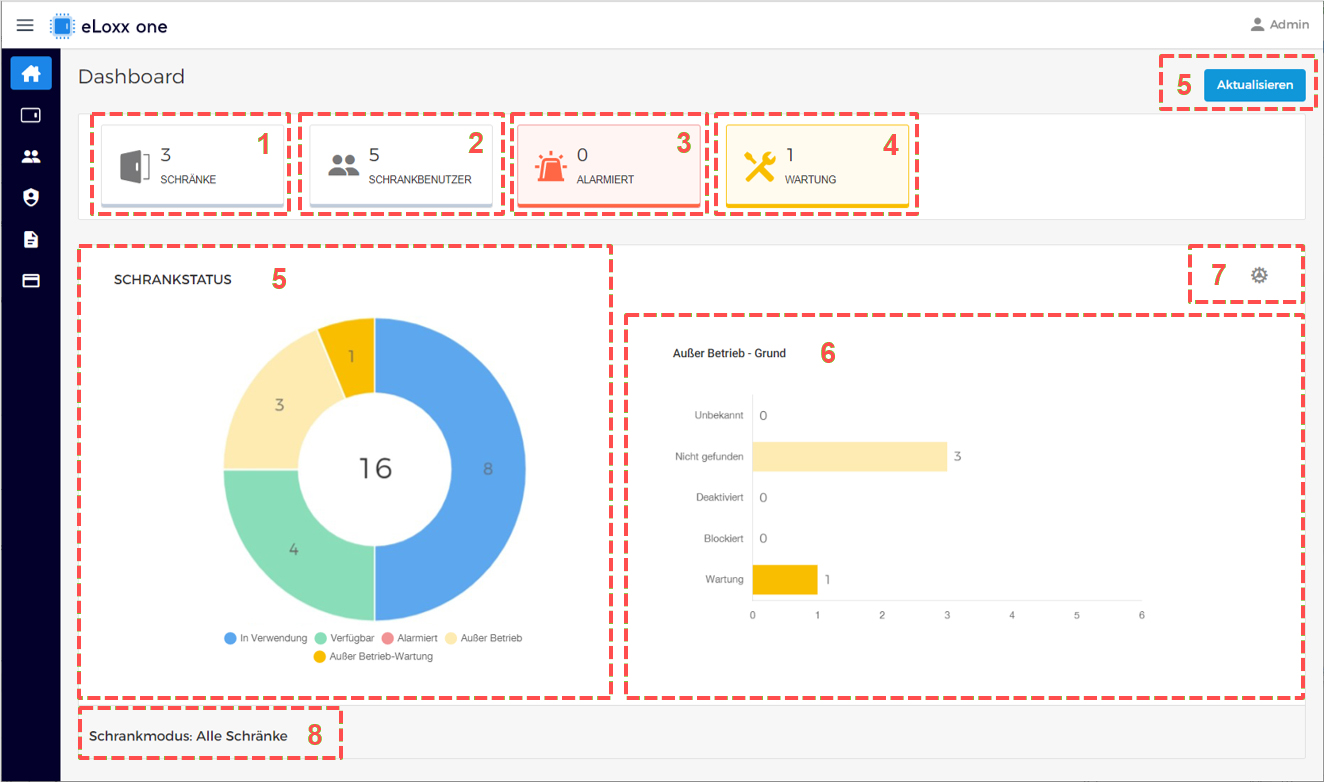Open dashboard settings gear icon
This screenshot has width=1324, height=782.
1259,275
